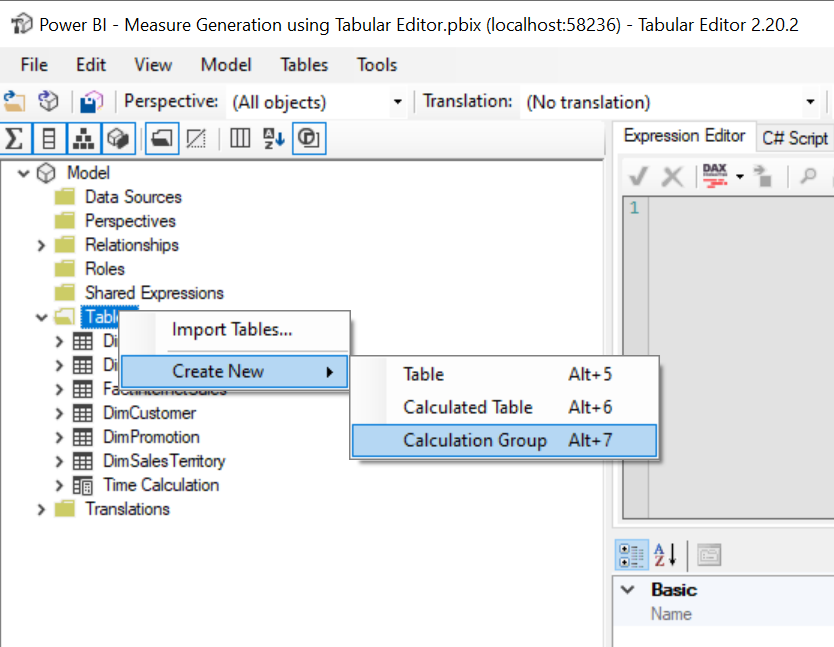Open the Translation dropdown
This screenshot has height=647, width=834.
(810, 102)
